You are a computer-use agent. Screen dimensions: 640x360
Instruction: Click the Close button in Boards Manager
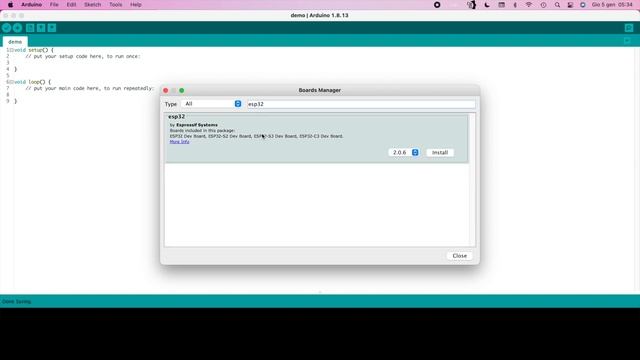tap(460, 256)
